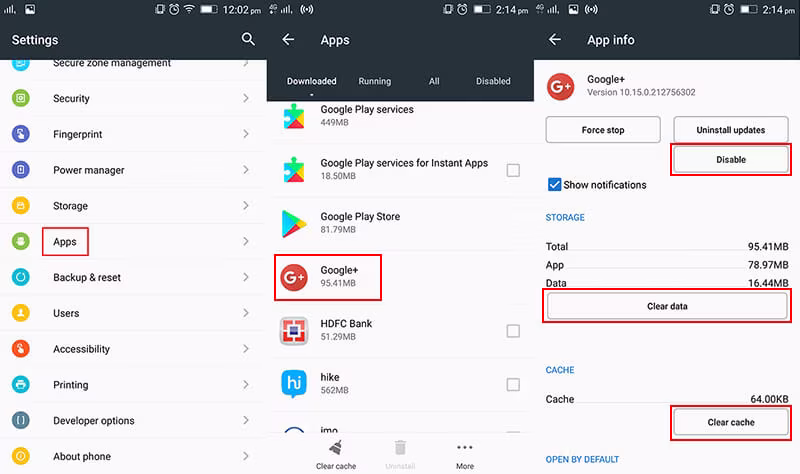
Task: Tap the Uninstall updates button
Action: (731, 130)
